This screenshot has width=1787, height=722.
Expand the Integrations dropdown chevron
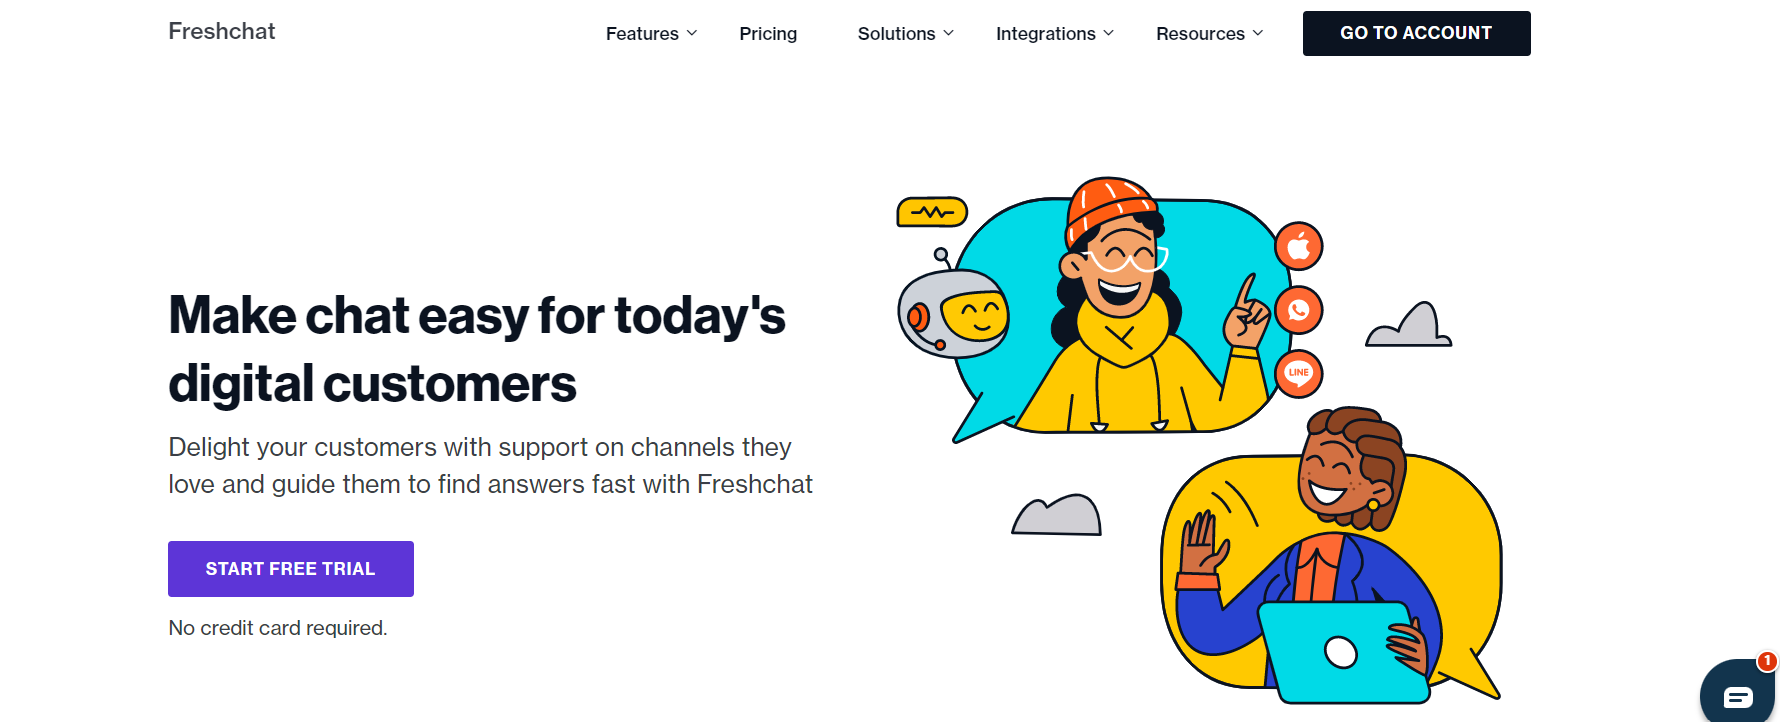tap(1108, 33)
